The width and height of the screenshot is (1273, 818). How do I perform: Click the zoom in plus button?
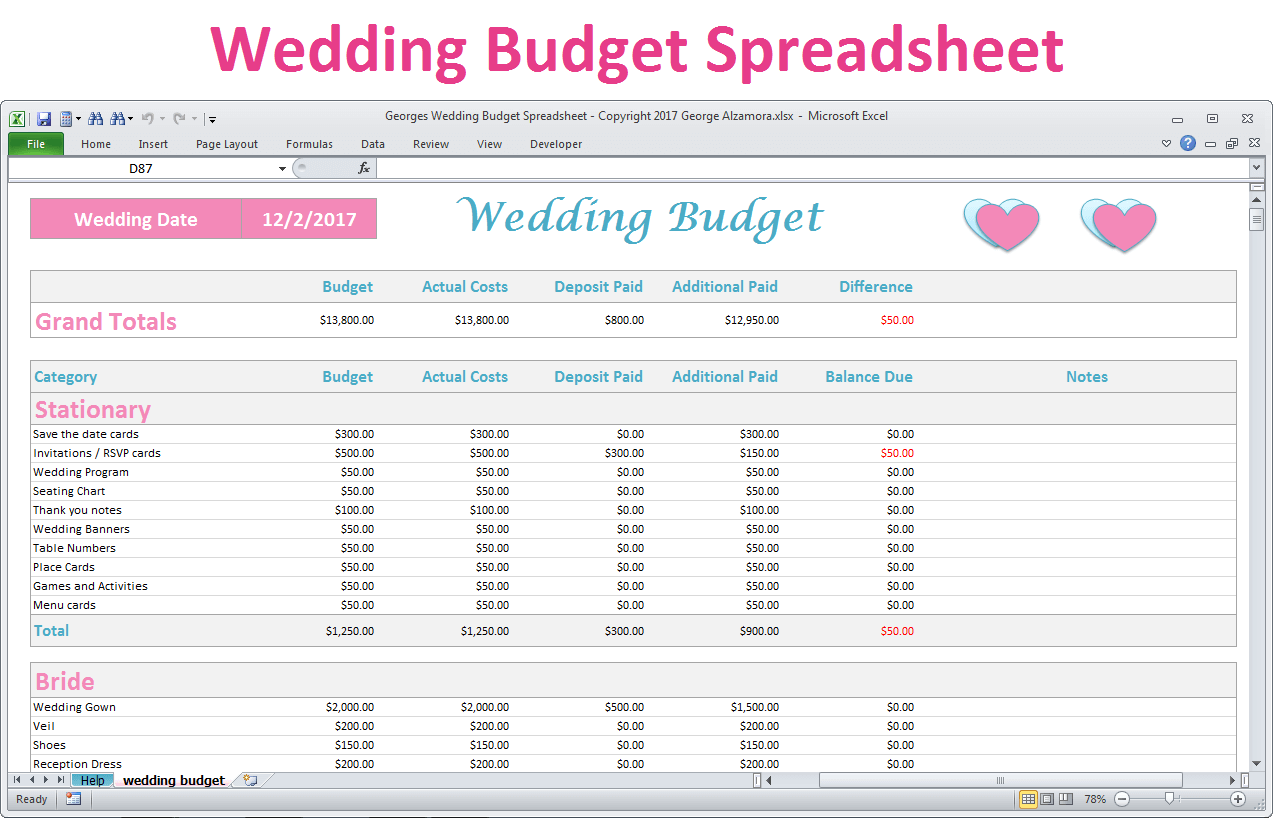1238,799
